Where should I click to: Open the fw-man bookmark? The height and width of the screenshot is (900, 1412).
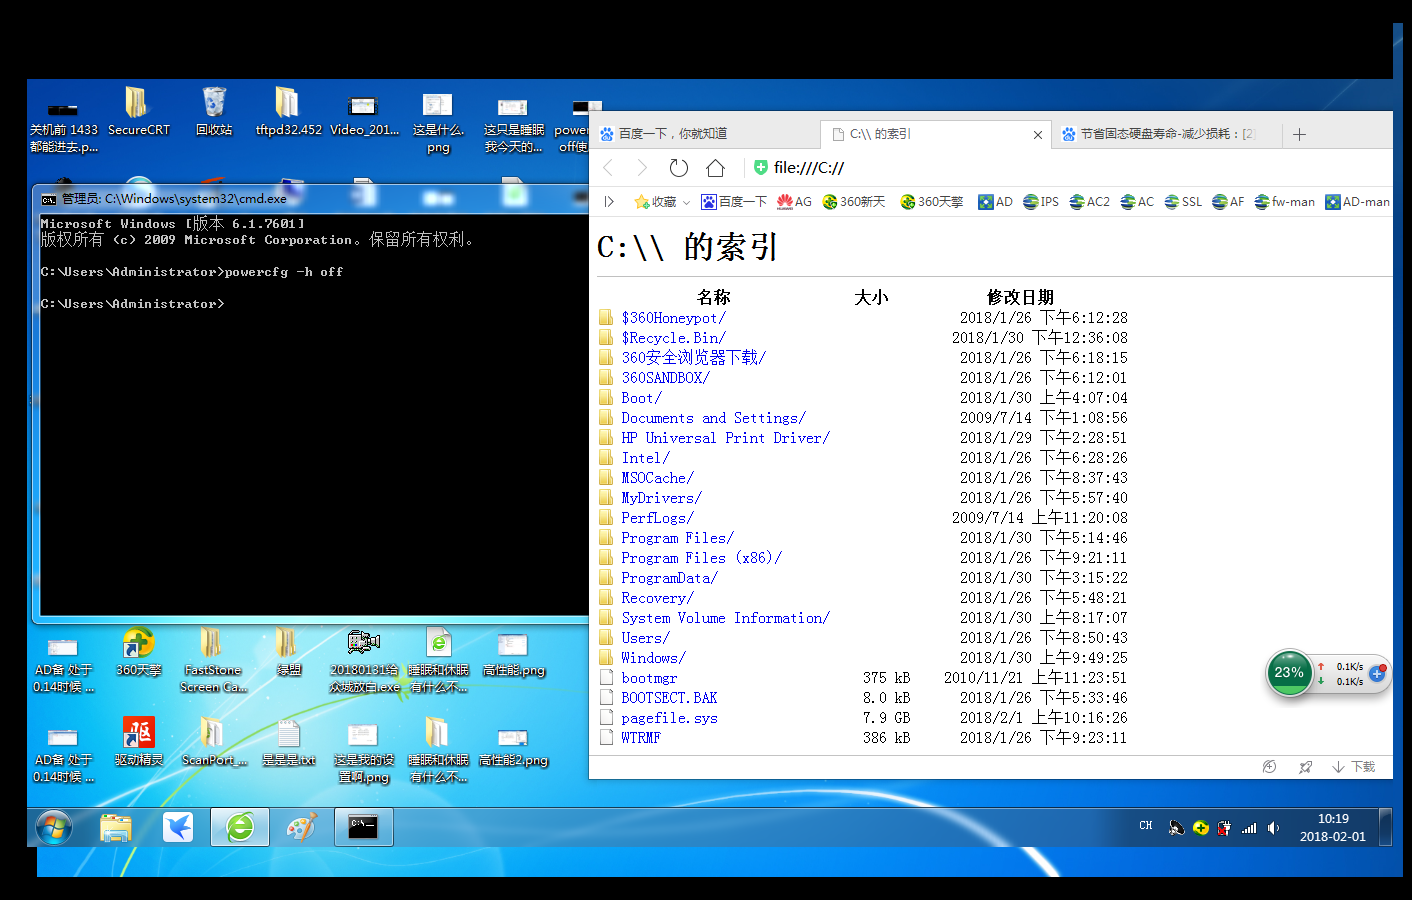(x=1284, y=202)
